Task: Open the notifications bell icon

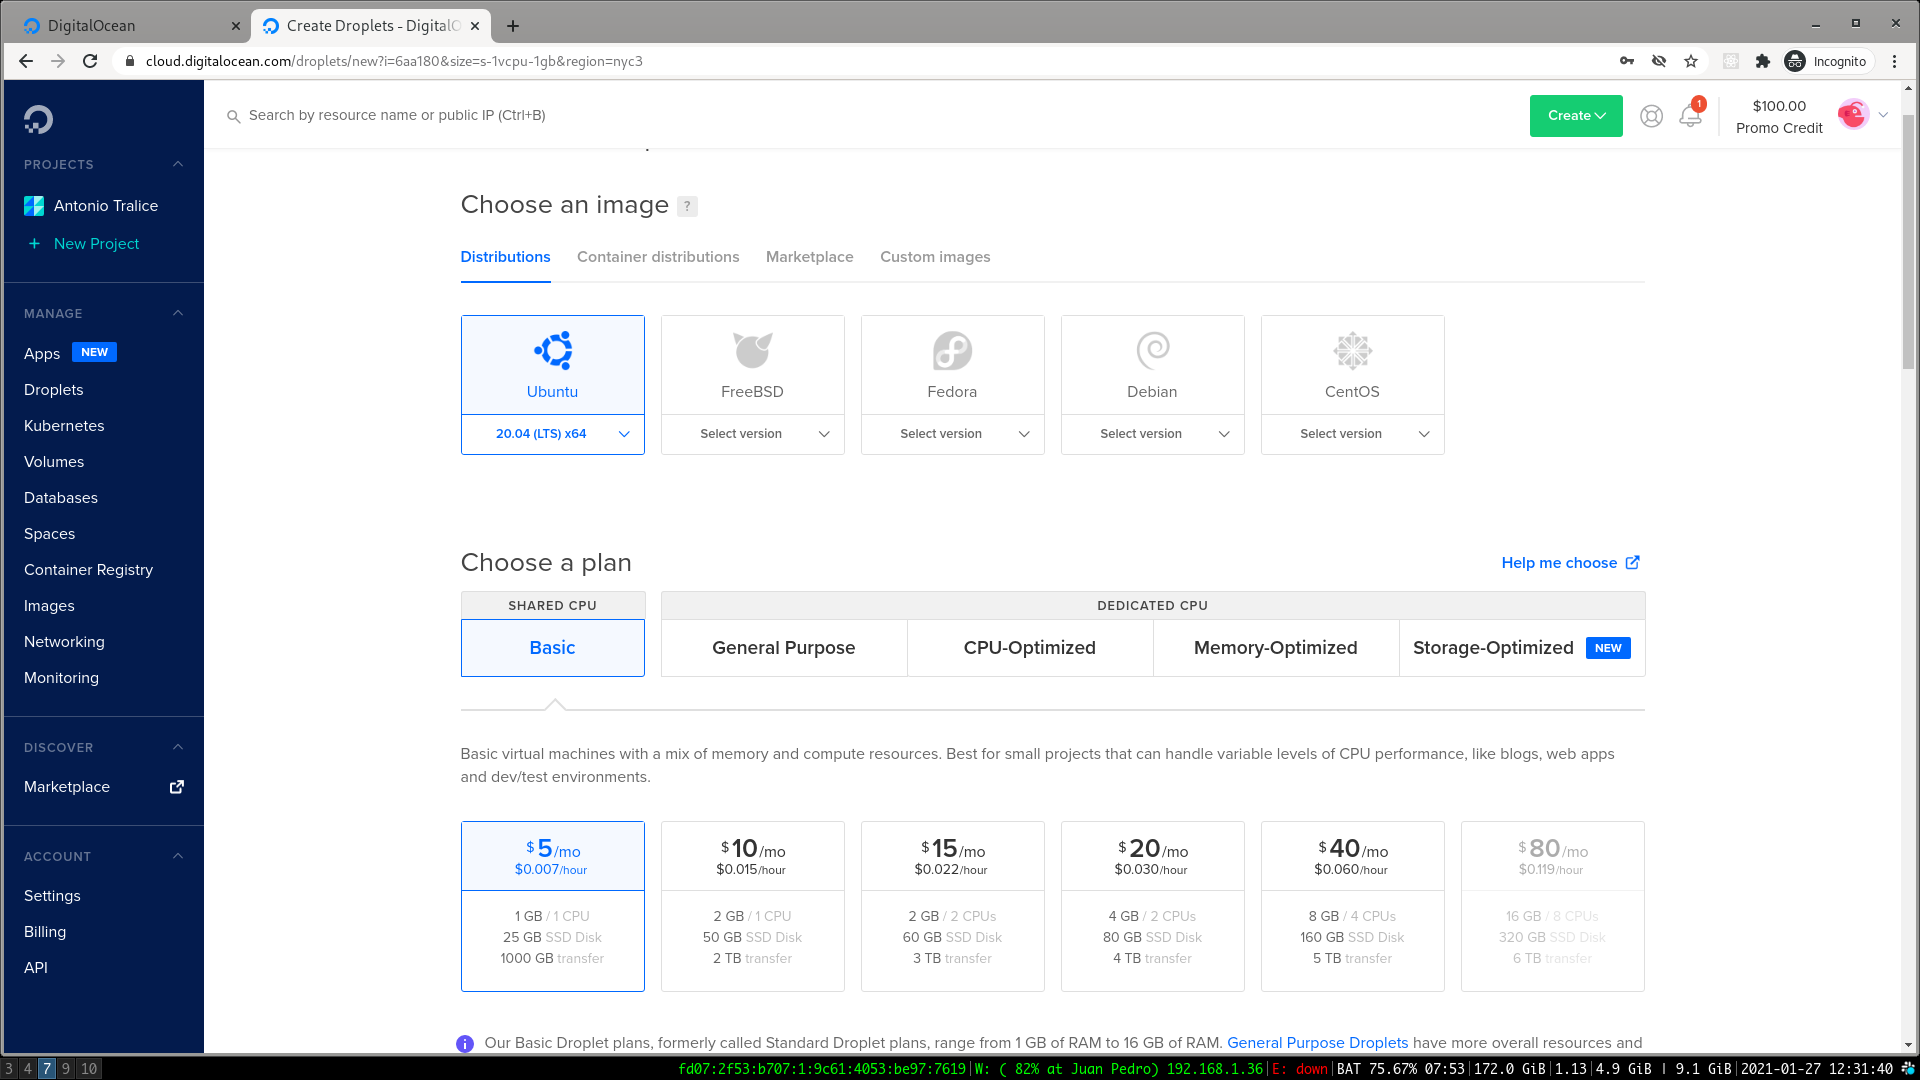Action: (1690, 116)
